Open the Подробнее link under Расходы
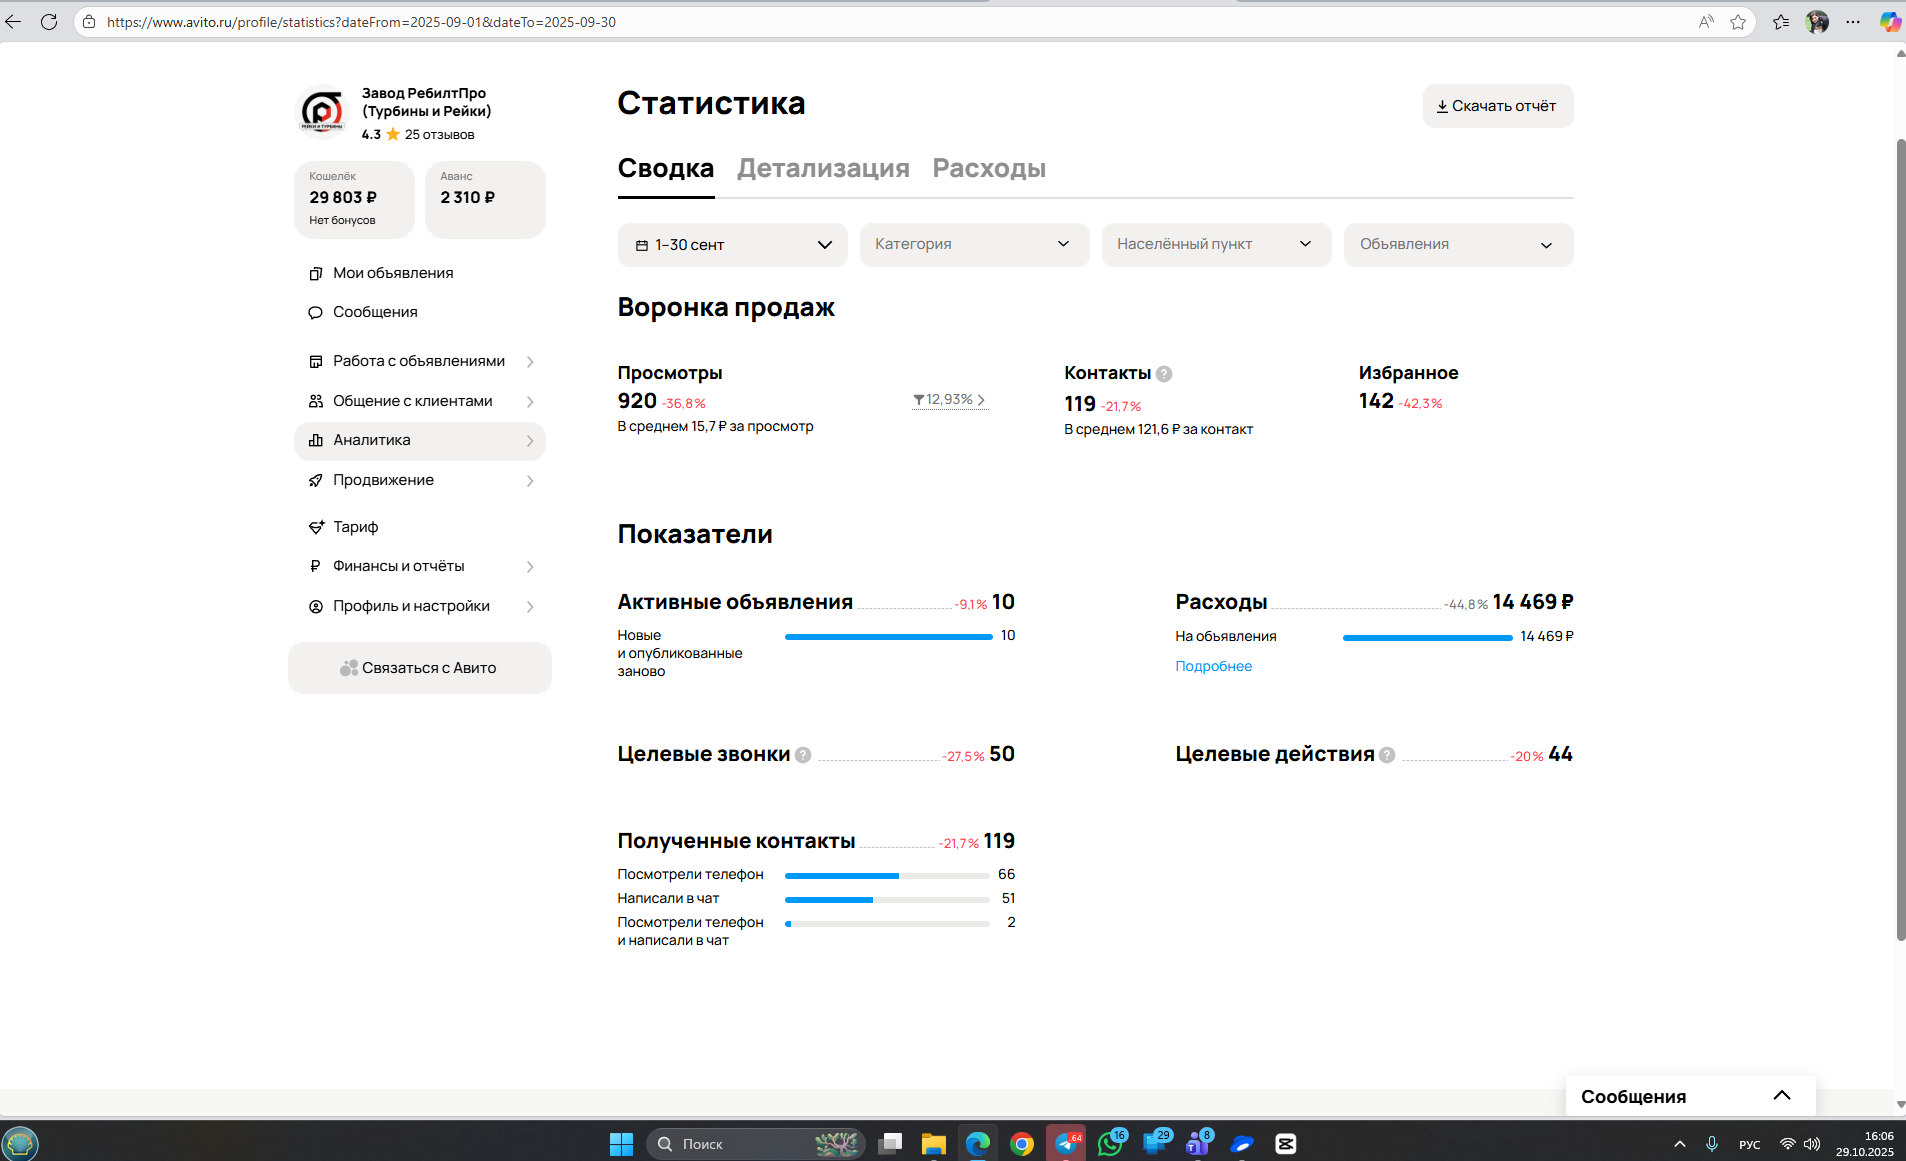 click(1213, 666)
